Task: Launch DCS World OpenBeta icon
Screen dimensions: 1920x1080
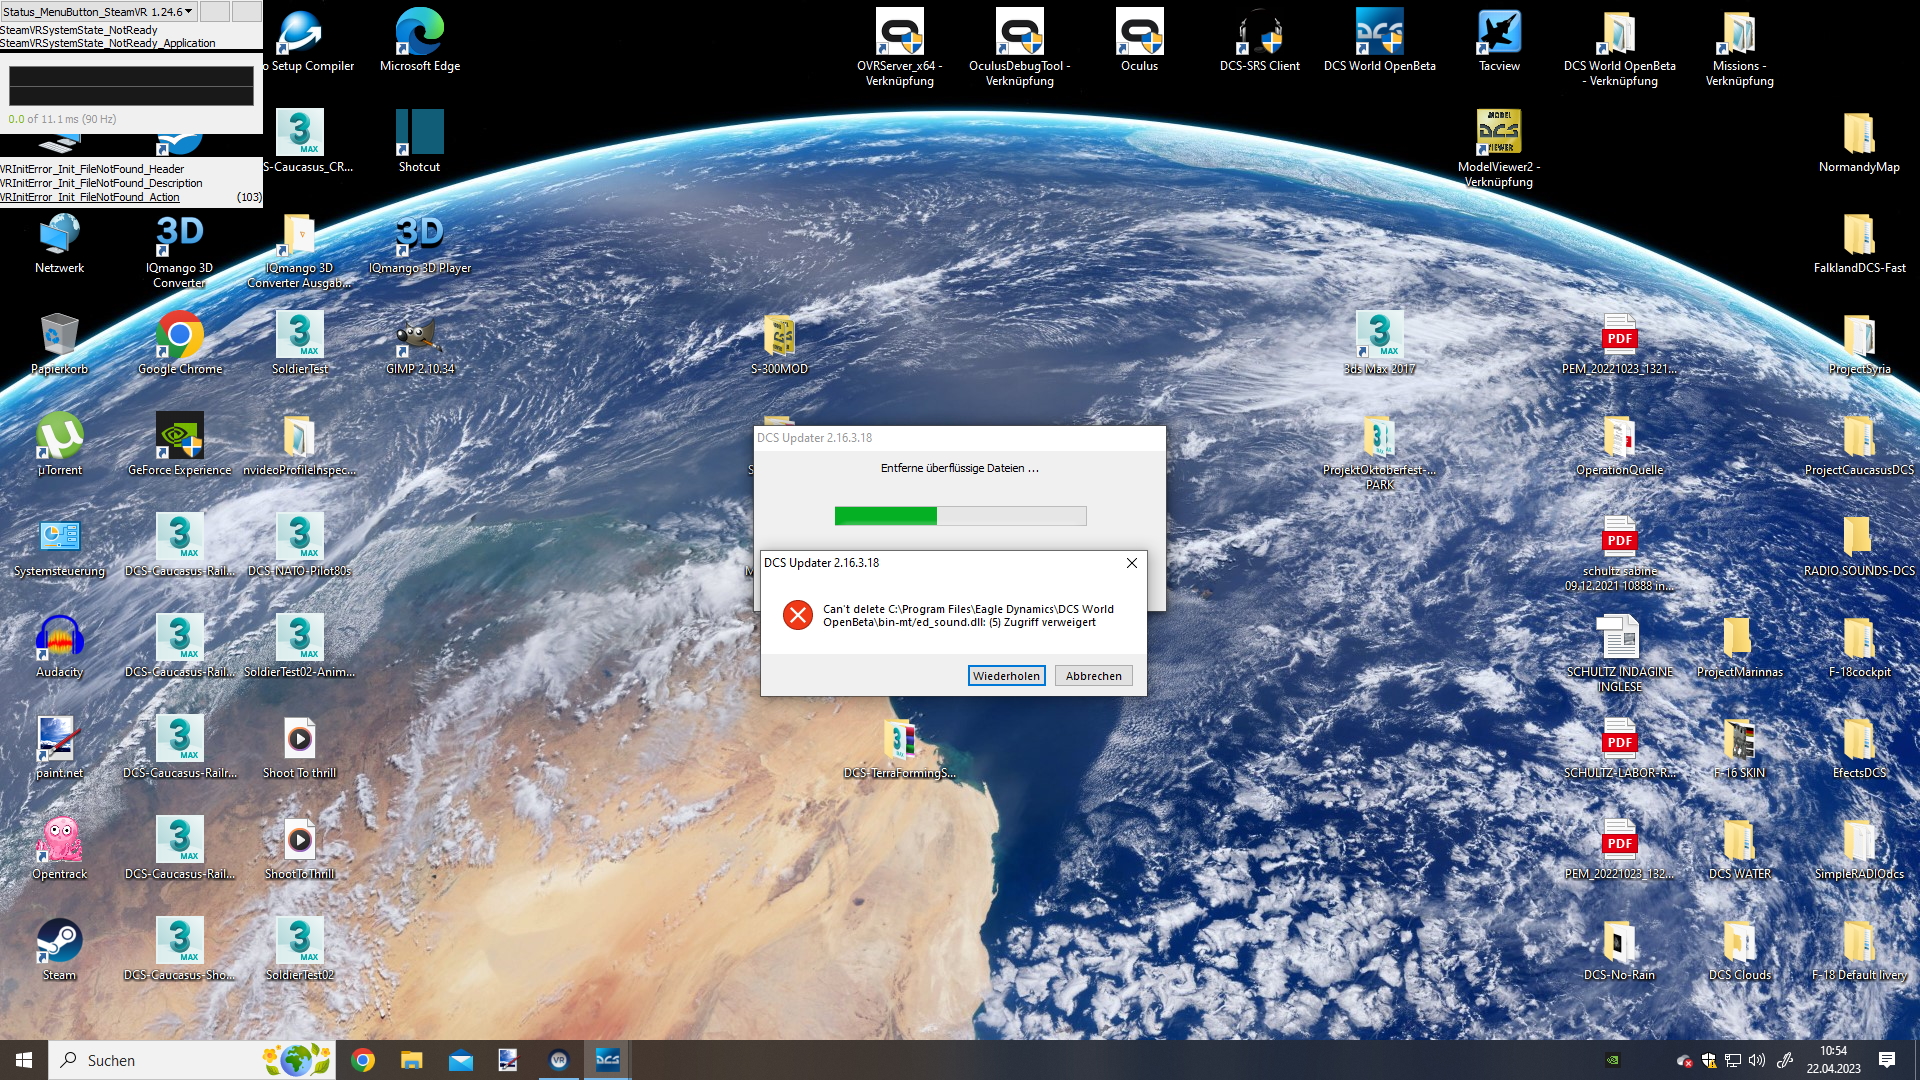Action: coord(1380,42)
